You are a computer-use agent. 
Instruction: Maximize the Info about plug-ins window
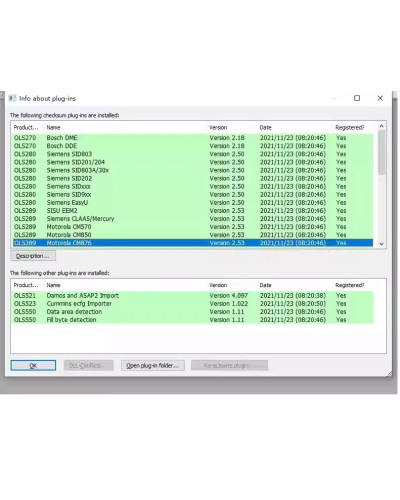357,98
